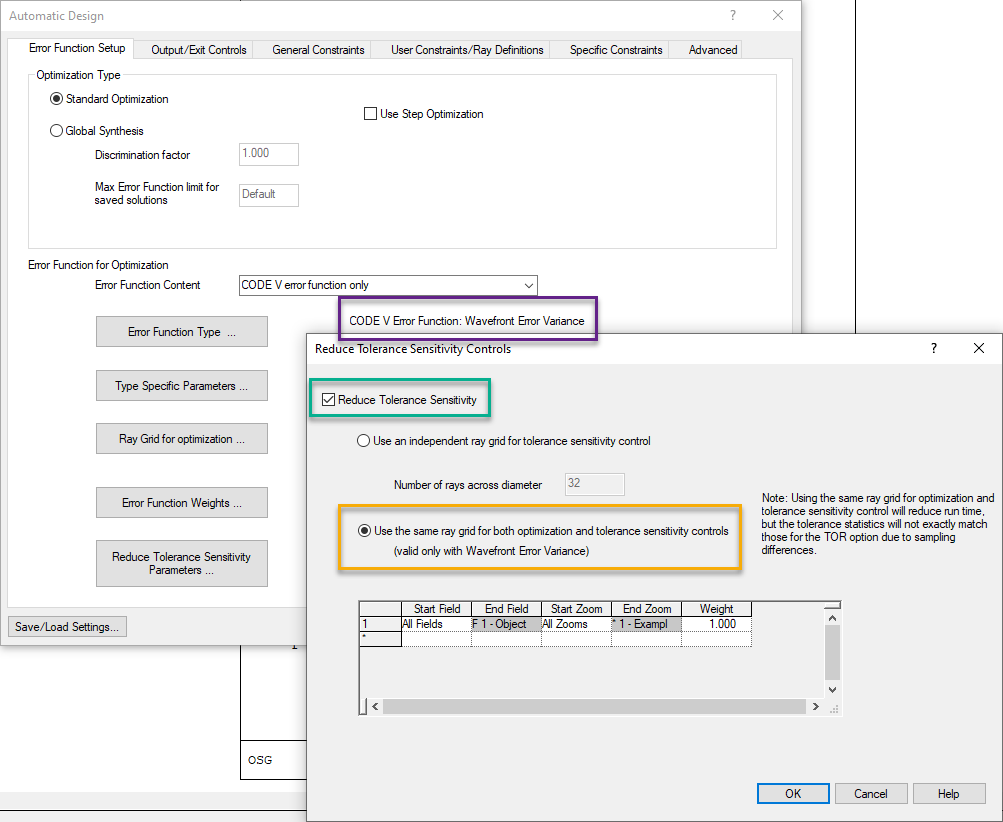Image resolution: width=1003 pixels, height=822 pixels.
Task: Select same ray grid radio option
Action: pos(364,531)
